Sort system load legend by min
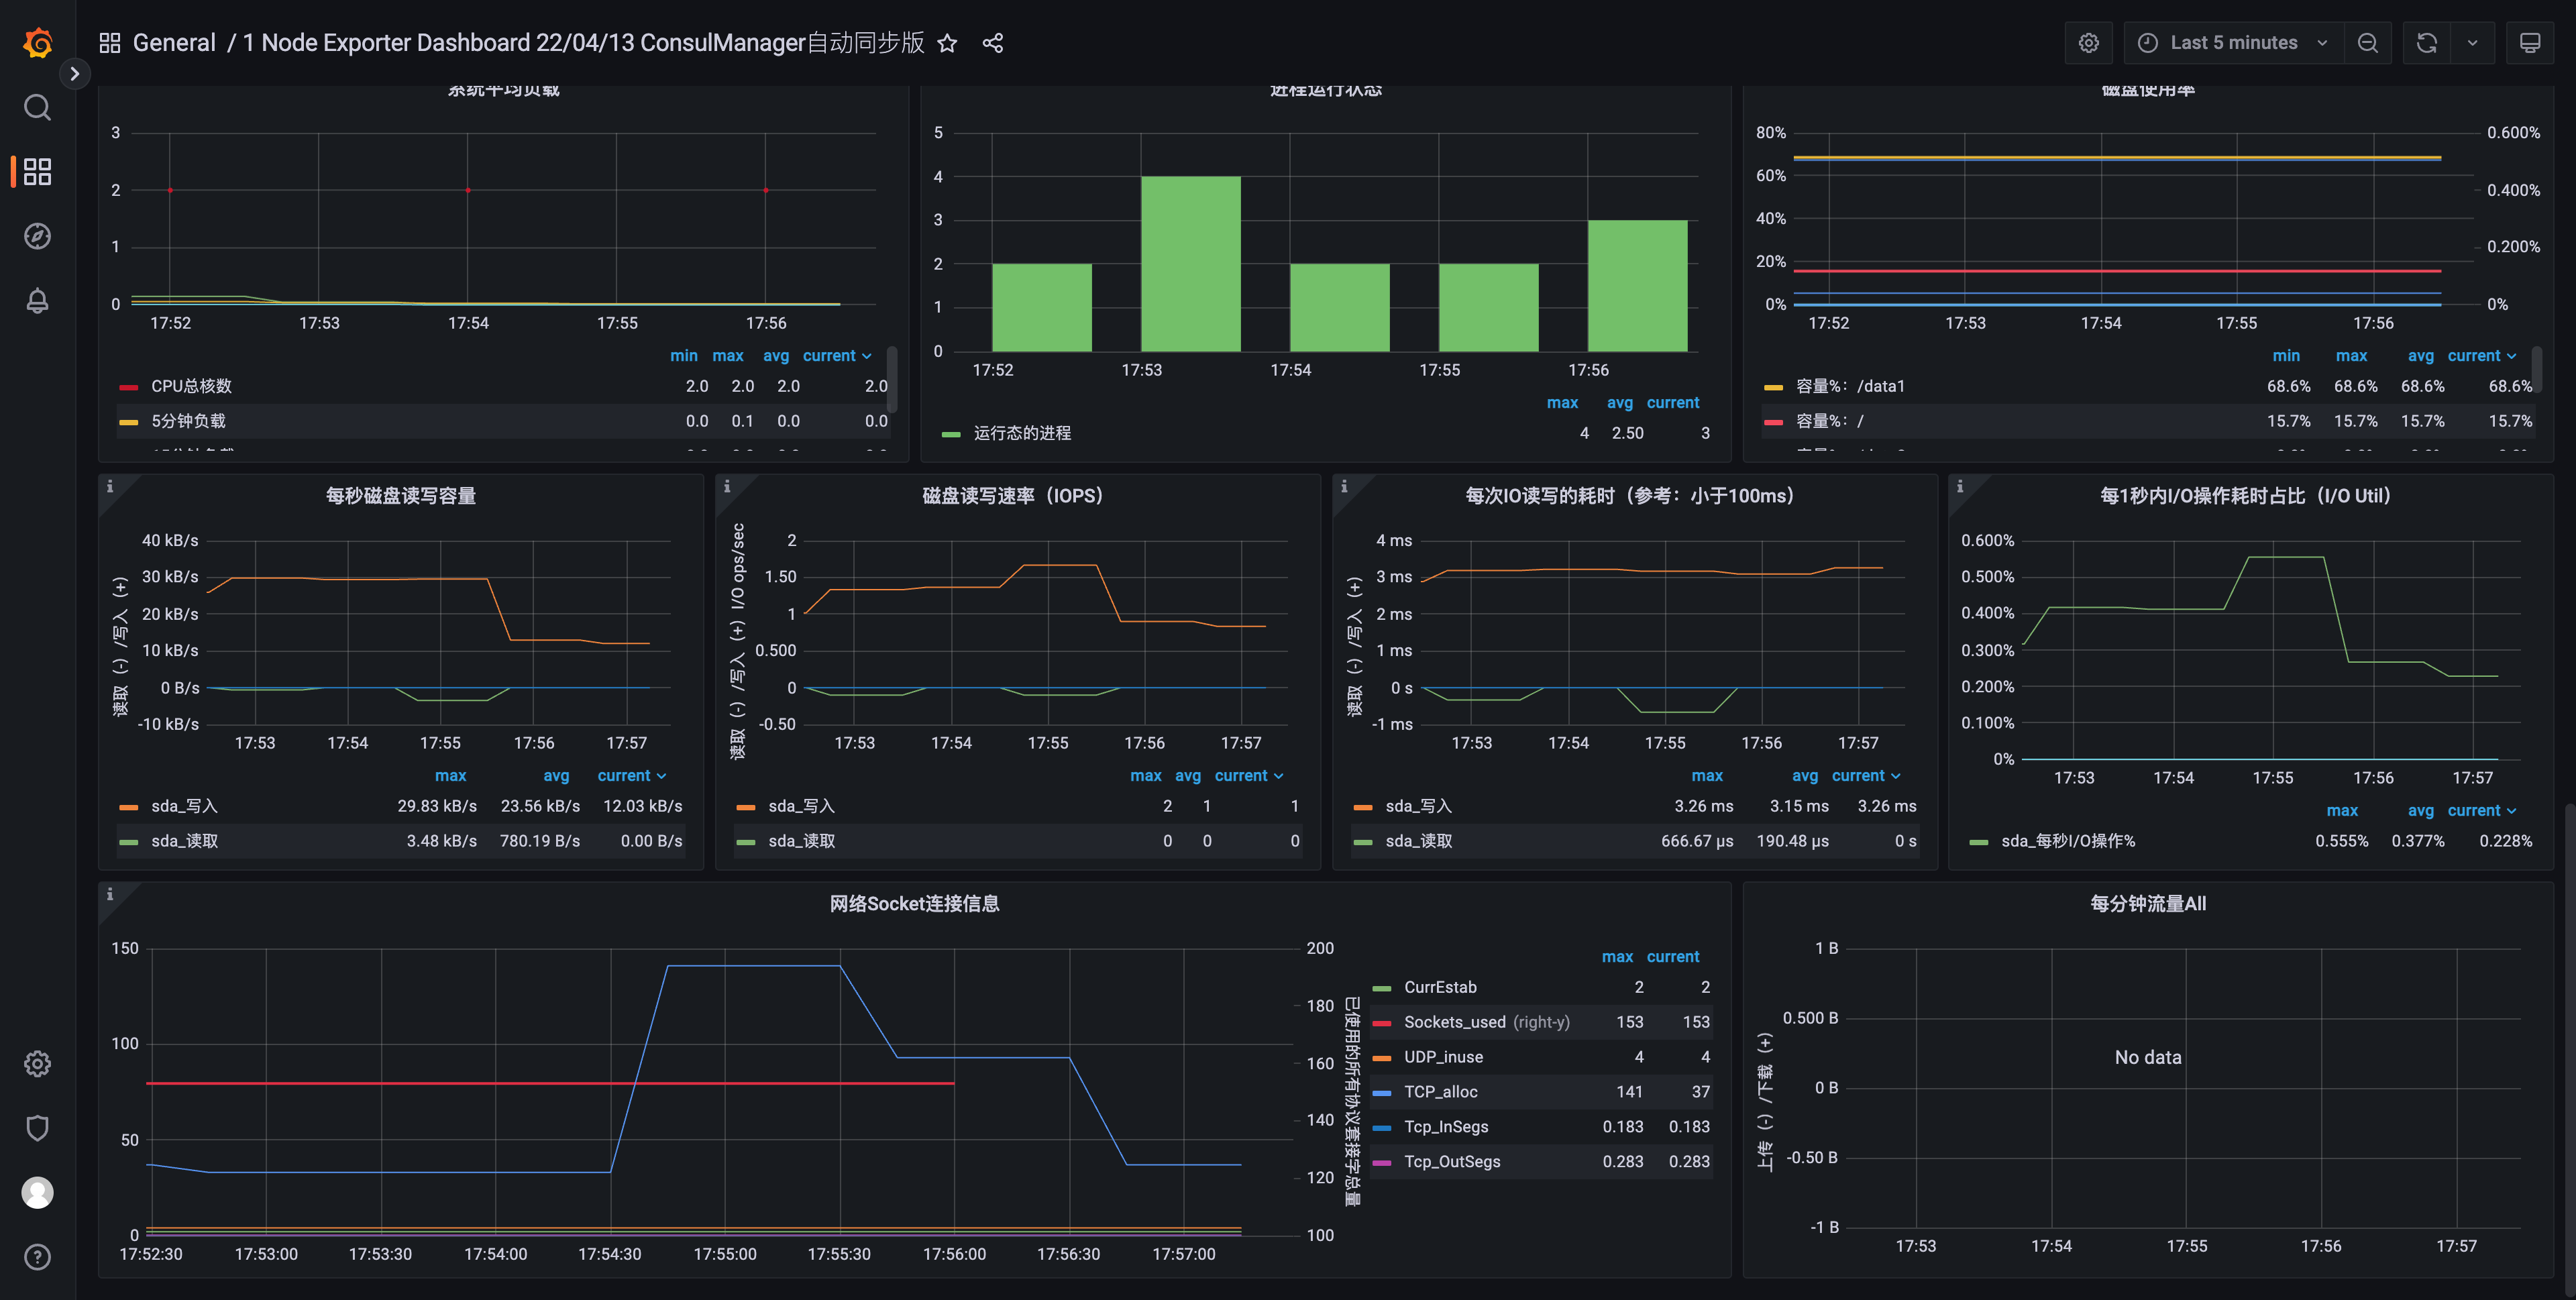2576x1300 pixels. (684, 356)
